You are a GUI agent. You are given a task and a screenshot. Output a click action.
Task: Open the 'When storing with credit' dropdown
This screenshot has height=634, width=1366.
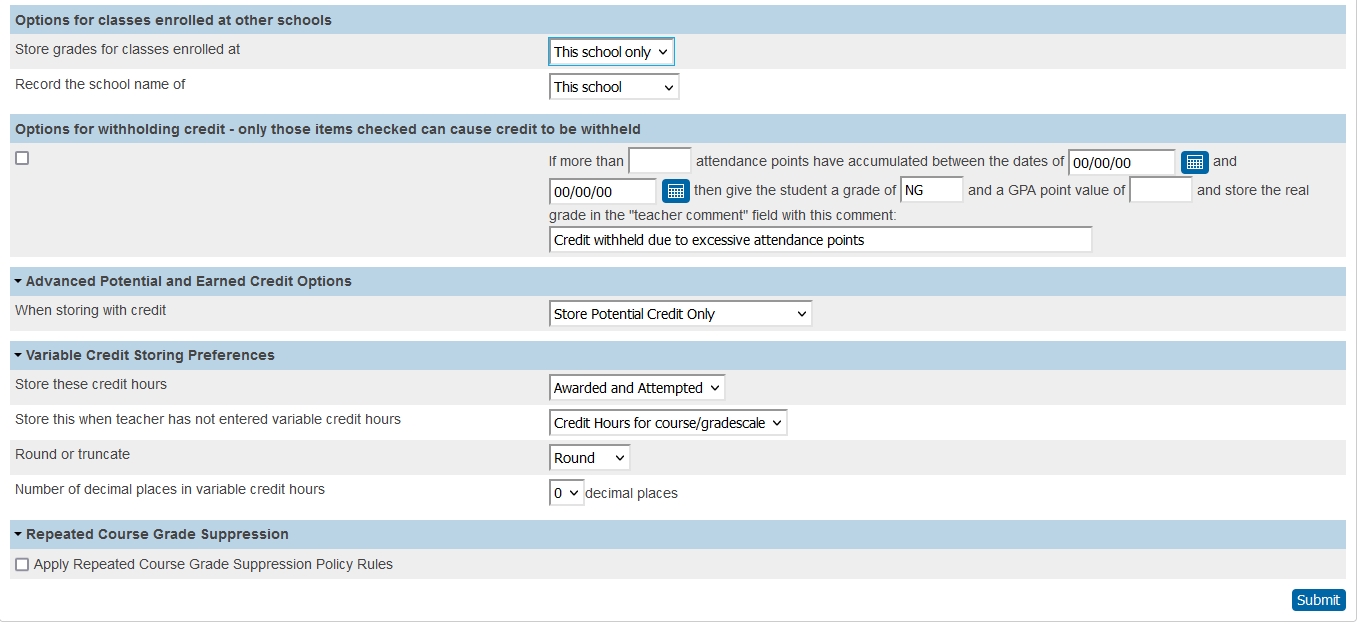point(680,314)
